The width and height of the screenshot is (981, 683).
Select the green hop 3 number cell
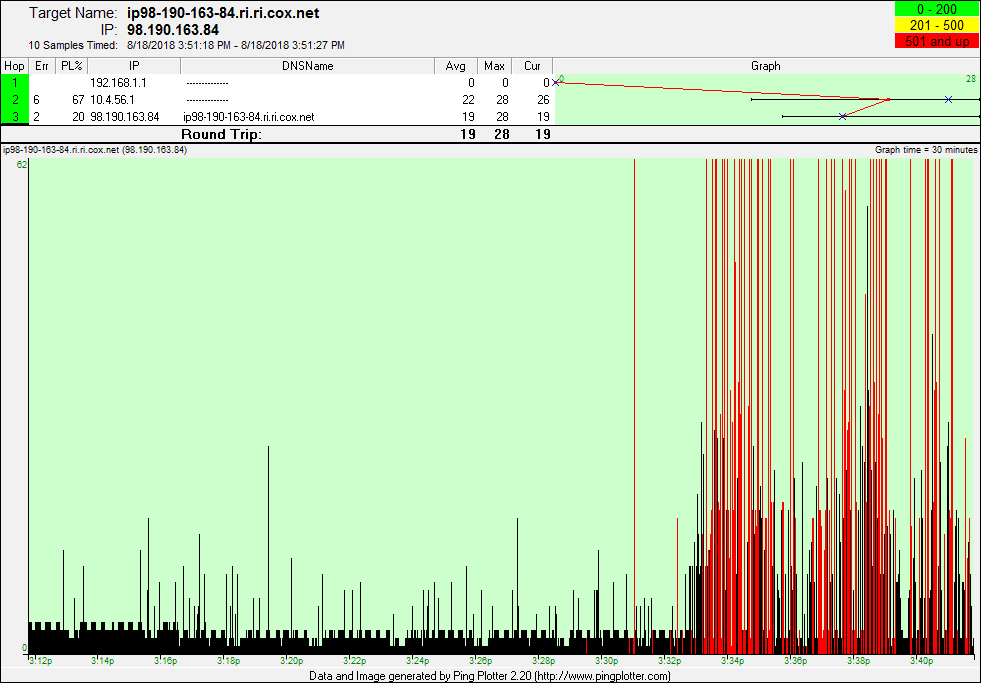coord(15,117)
